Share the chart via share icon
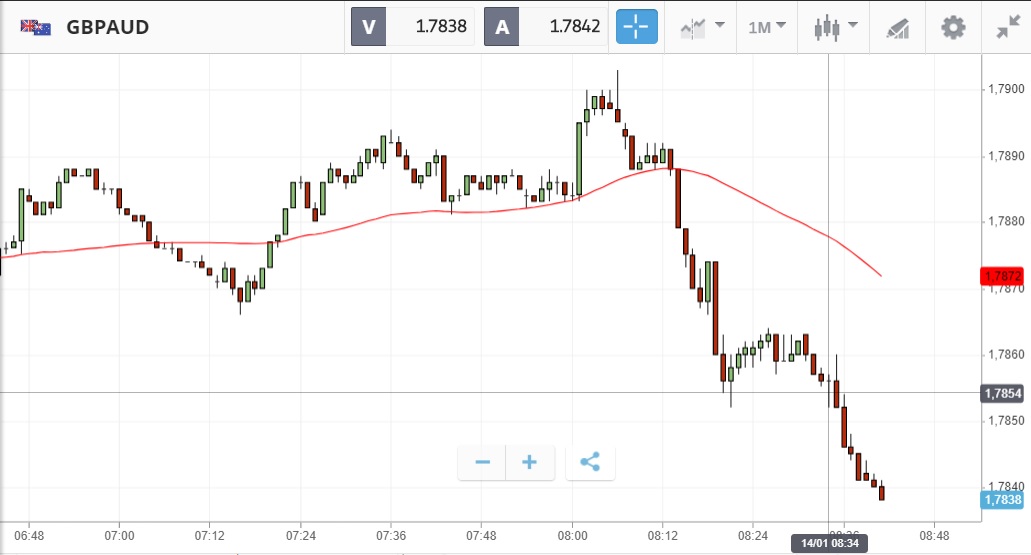 pyautogui.click(x=590, y=462)
